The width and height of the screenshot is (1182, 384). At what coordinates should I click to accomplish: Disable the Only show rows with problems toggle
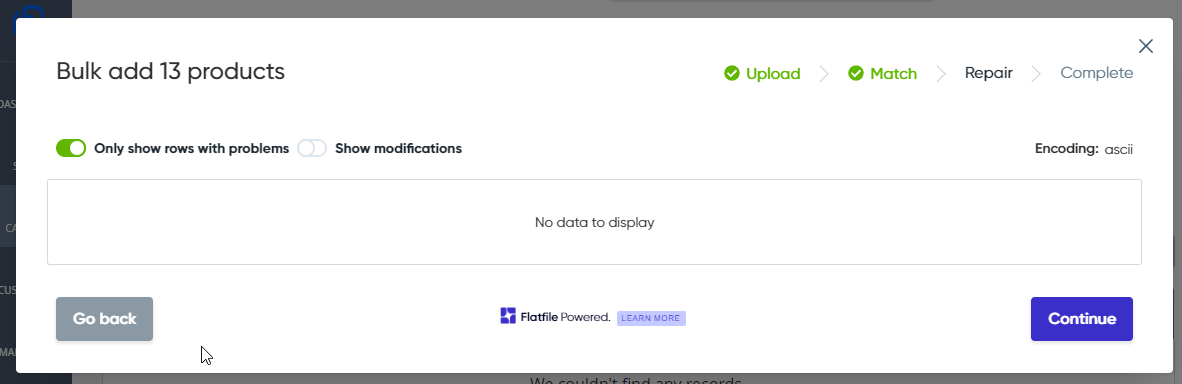71,148
